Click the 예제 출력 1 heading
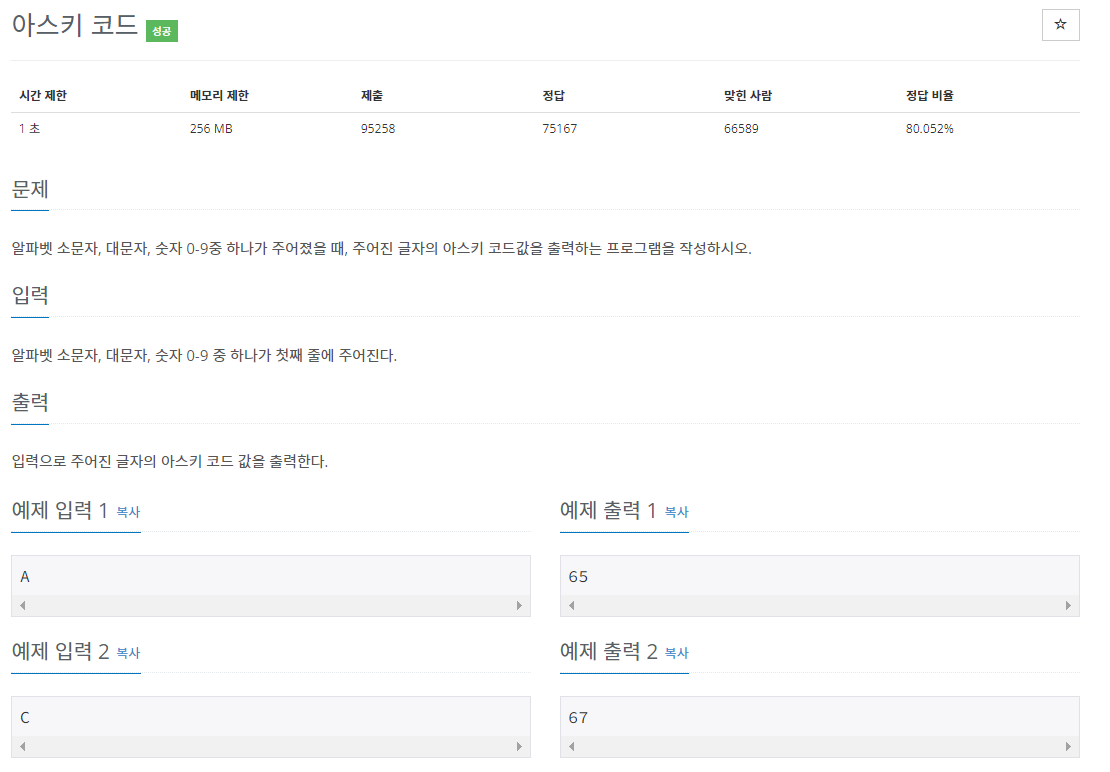This screenshot has height=772, width=1110. [x=608, y=510]
